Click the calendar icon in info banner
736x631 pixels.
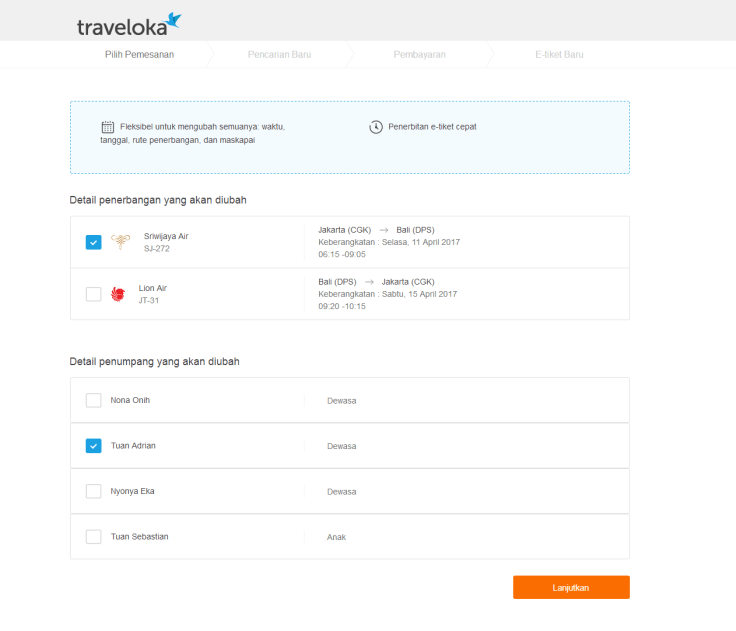click(x=108, y=127)
